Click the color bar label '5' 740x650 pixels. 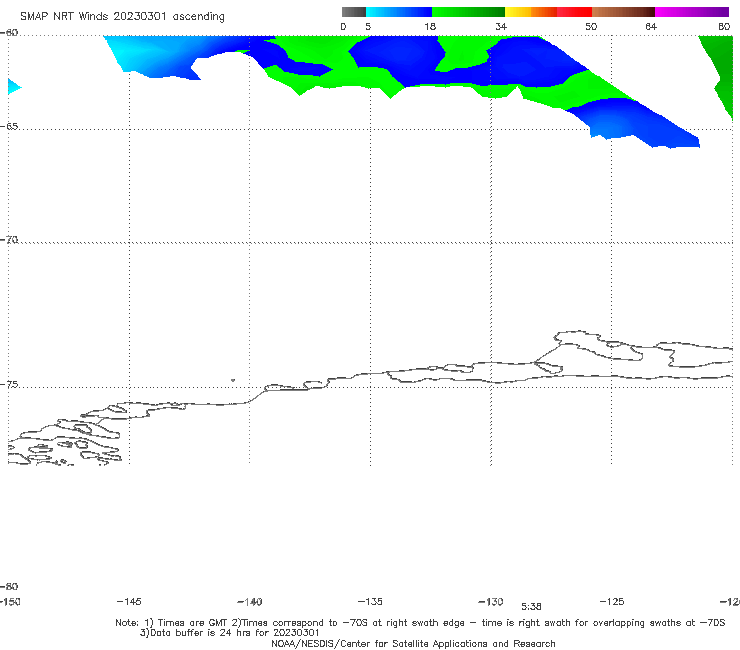(x=368, y=26)
